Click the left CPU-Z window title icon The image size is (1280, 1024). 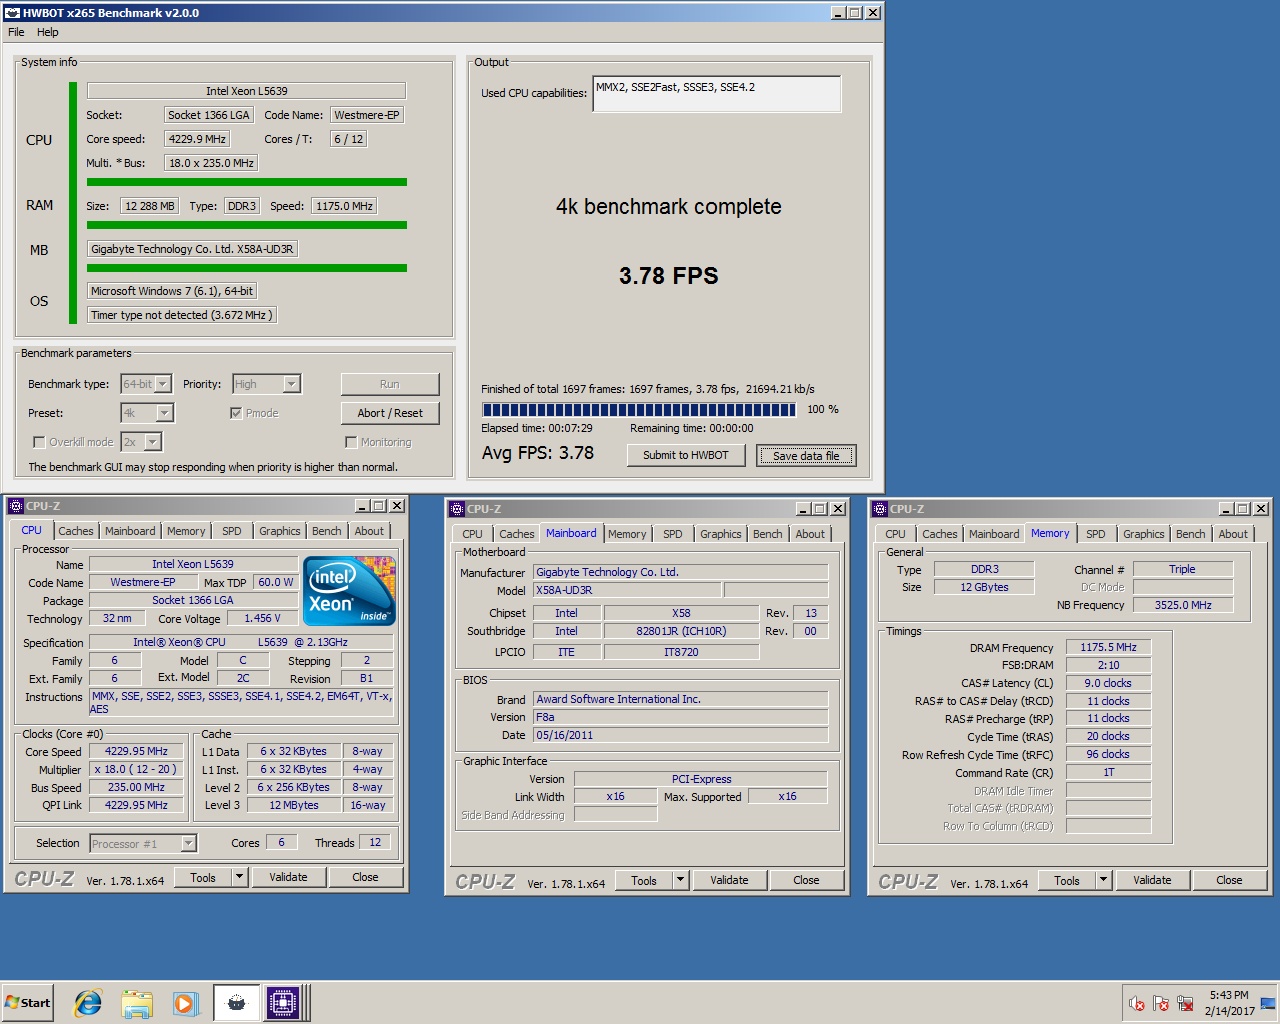point(15,506)
